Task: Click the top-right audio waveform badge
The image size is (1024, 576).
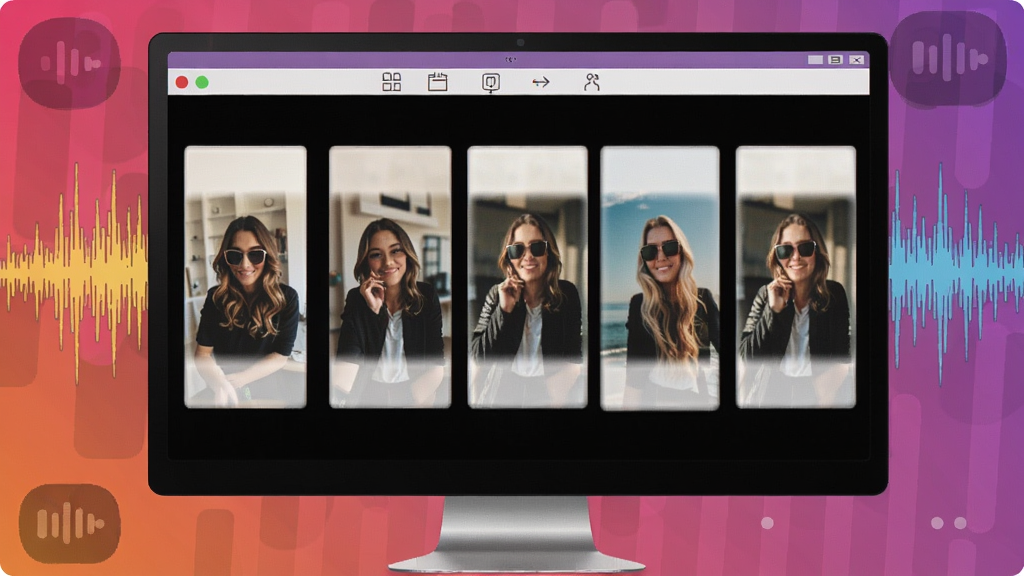Action: pos(948,57)
